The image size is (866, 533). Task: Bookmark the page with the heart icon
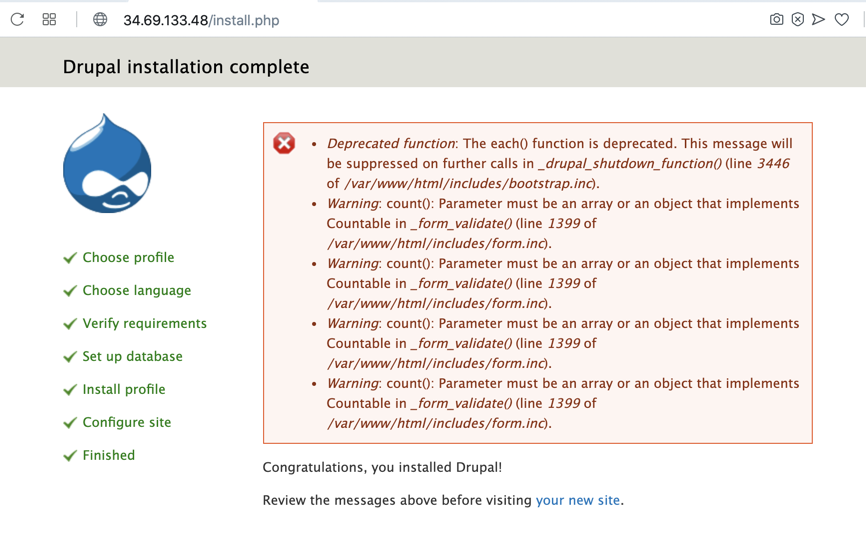[842, 19]
